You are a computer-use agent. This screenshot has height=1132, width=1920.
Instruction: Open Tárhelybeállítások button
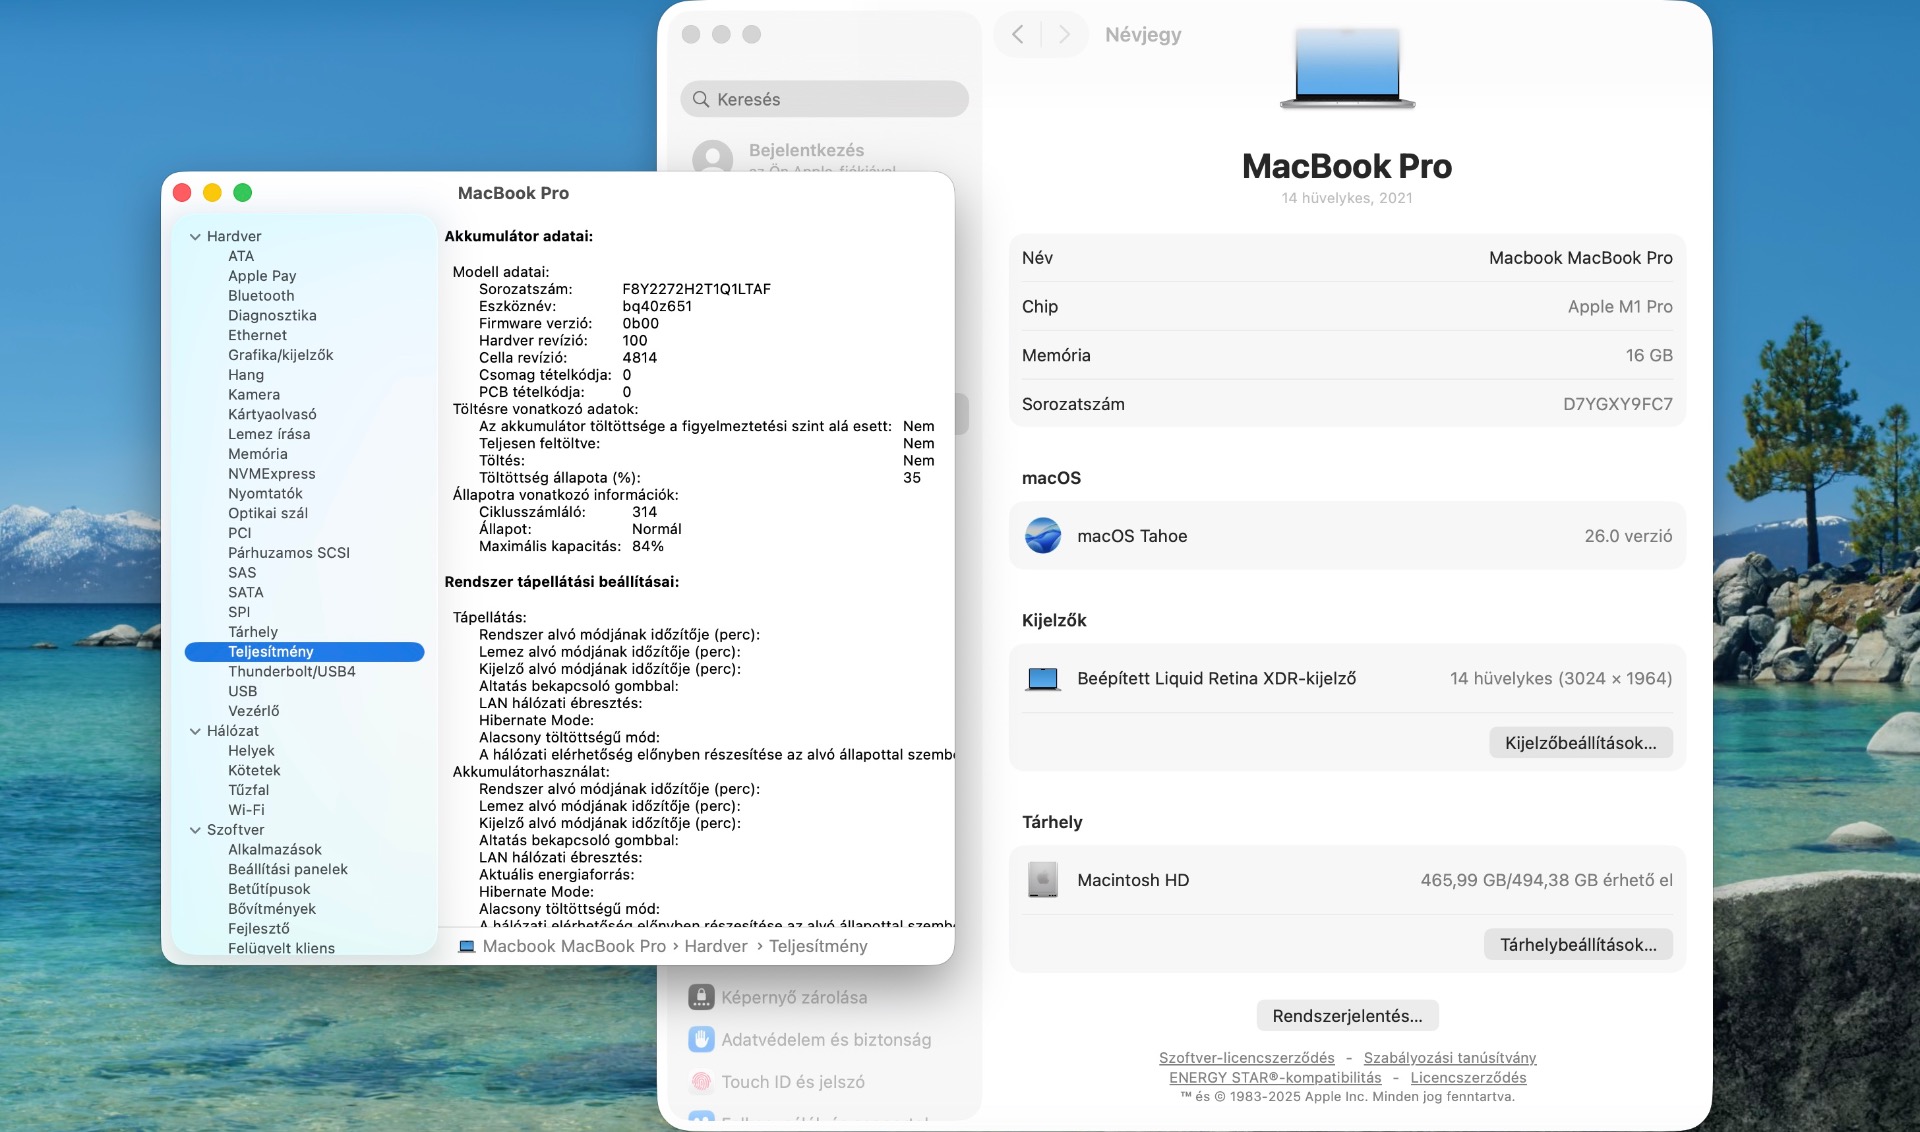[1578, 945]
